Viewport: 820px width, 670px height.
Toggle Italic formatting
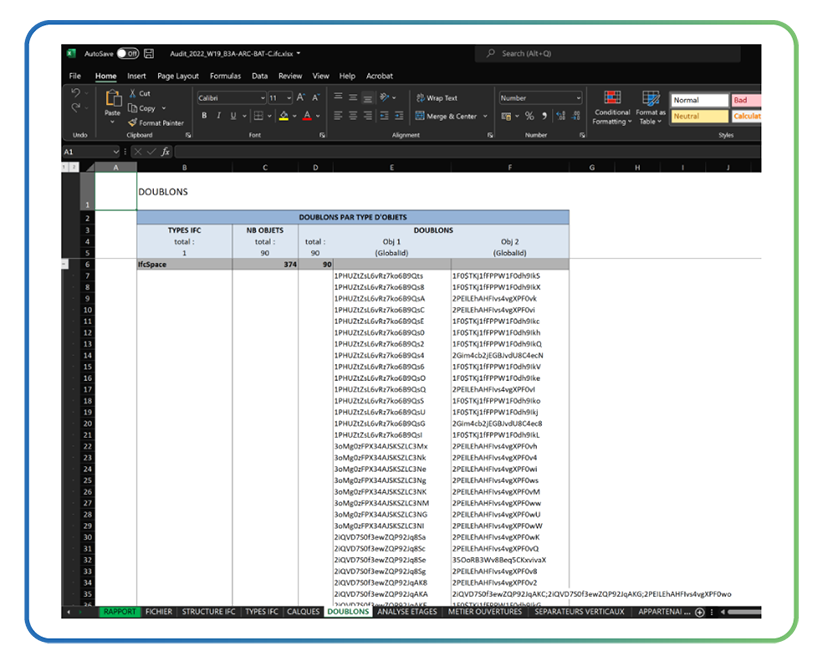coord(219,116)
